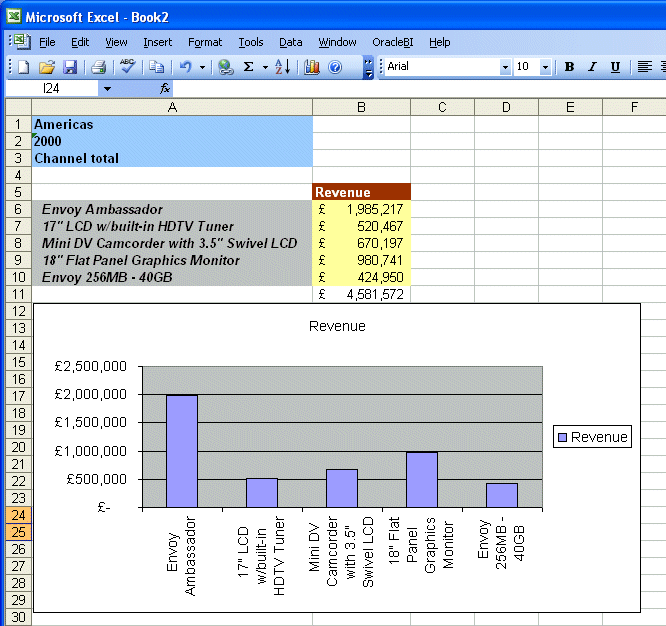Open the Data menu
The height and width of the screenshot is (626, 666).
pyautogui.click(x=291, y=42)
